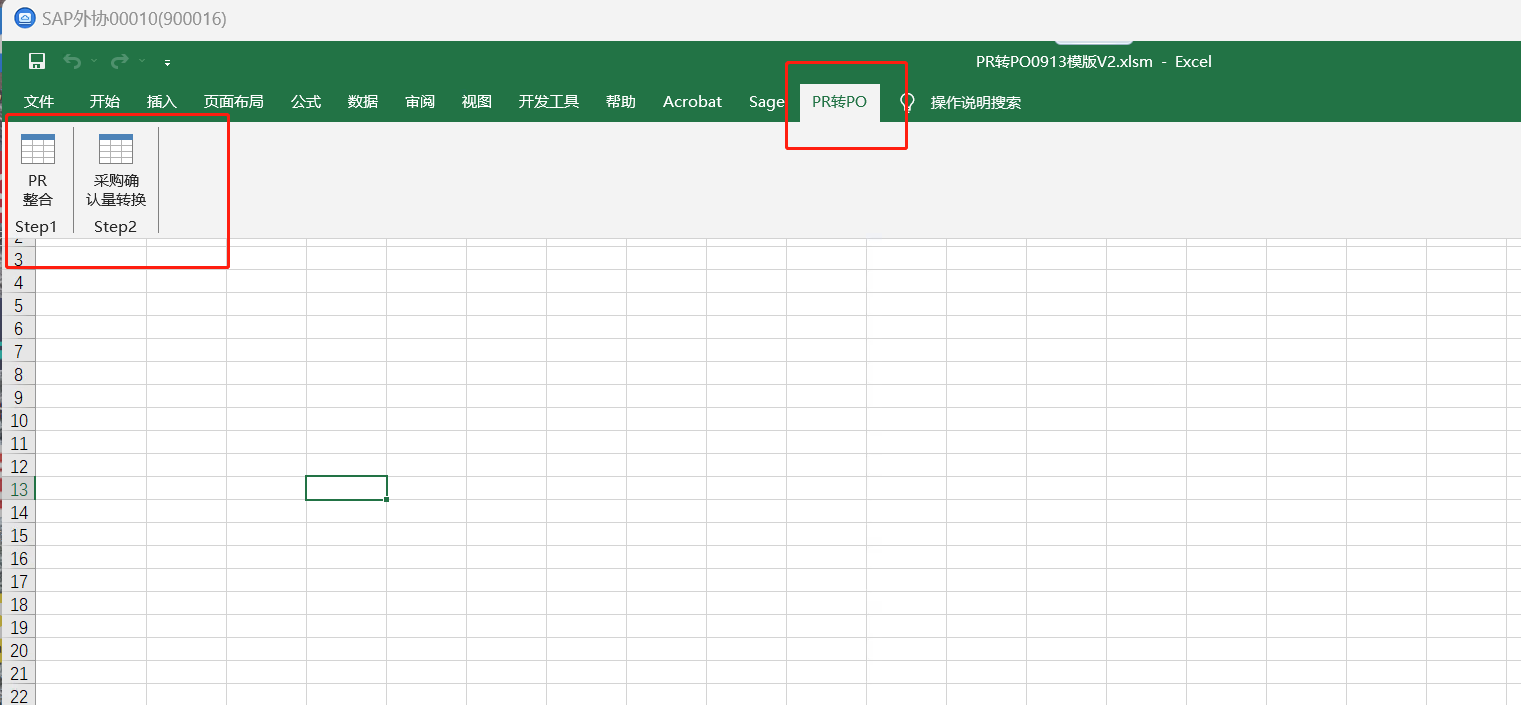The height and width of the screenshot is (705, 1521).
Task: Open the 审阅 ribbon tab
Action: 419,101
